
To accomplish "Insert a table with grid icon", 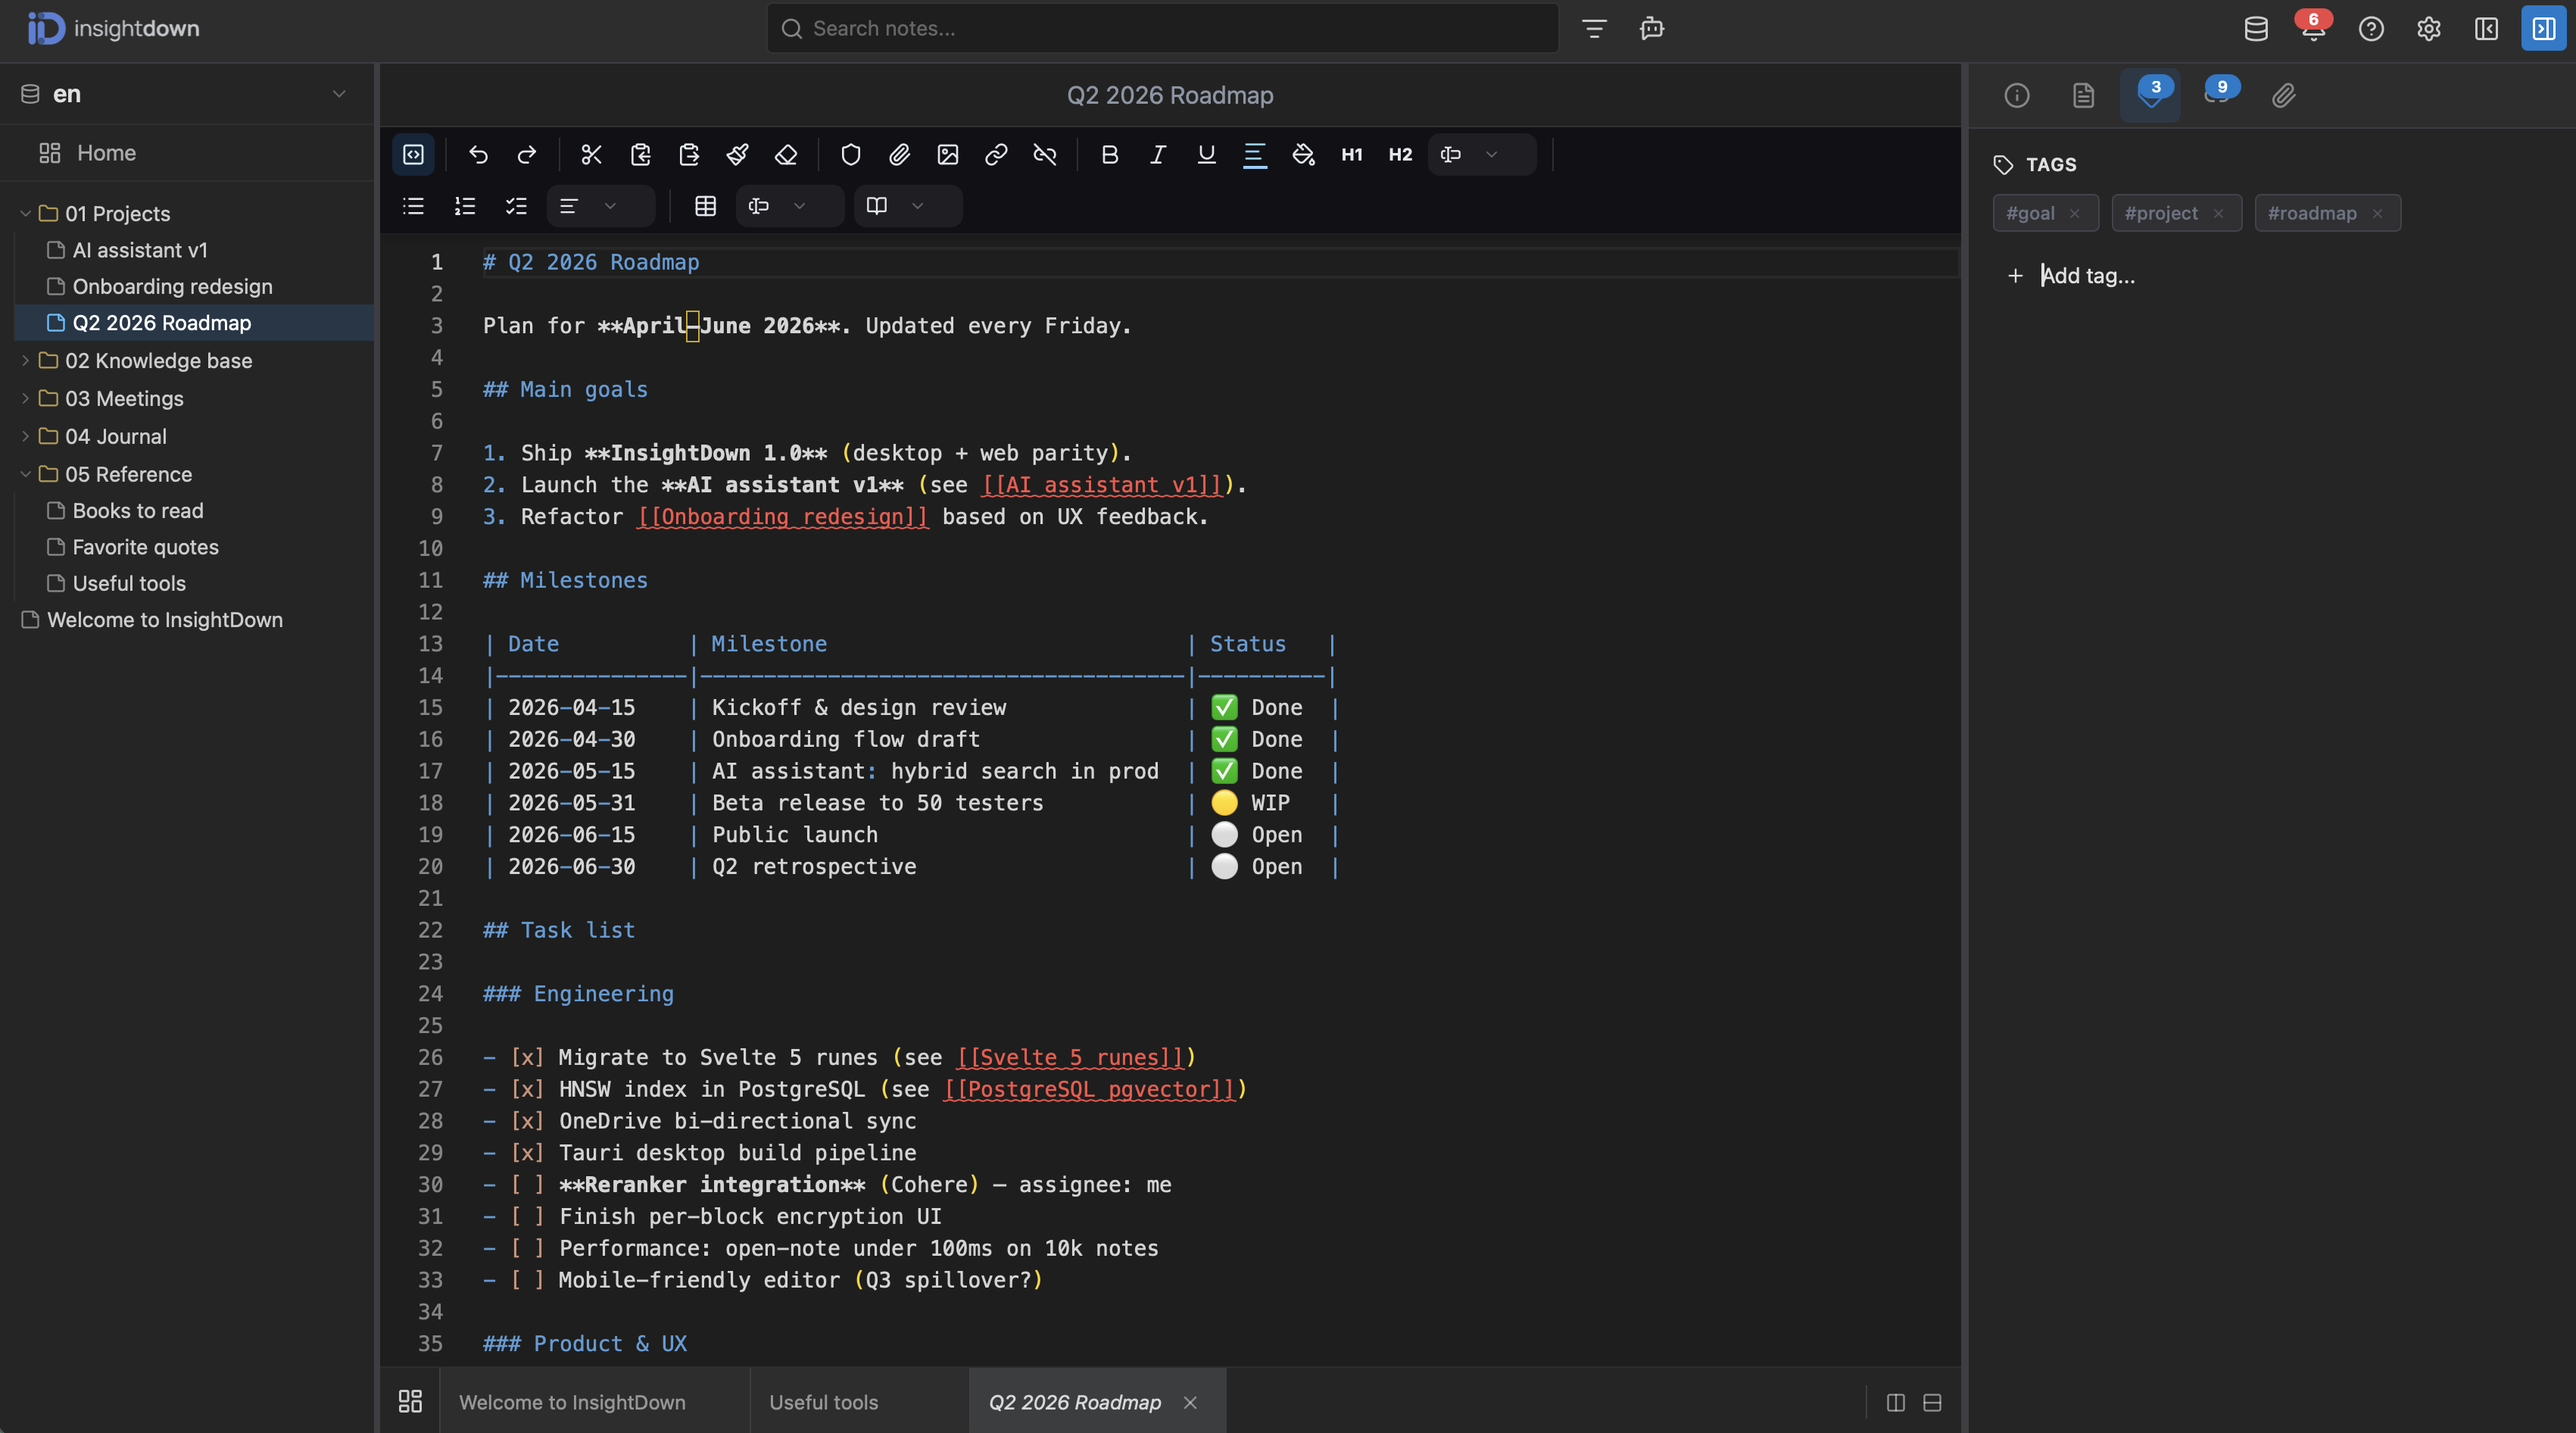I will point(706,206).
